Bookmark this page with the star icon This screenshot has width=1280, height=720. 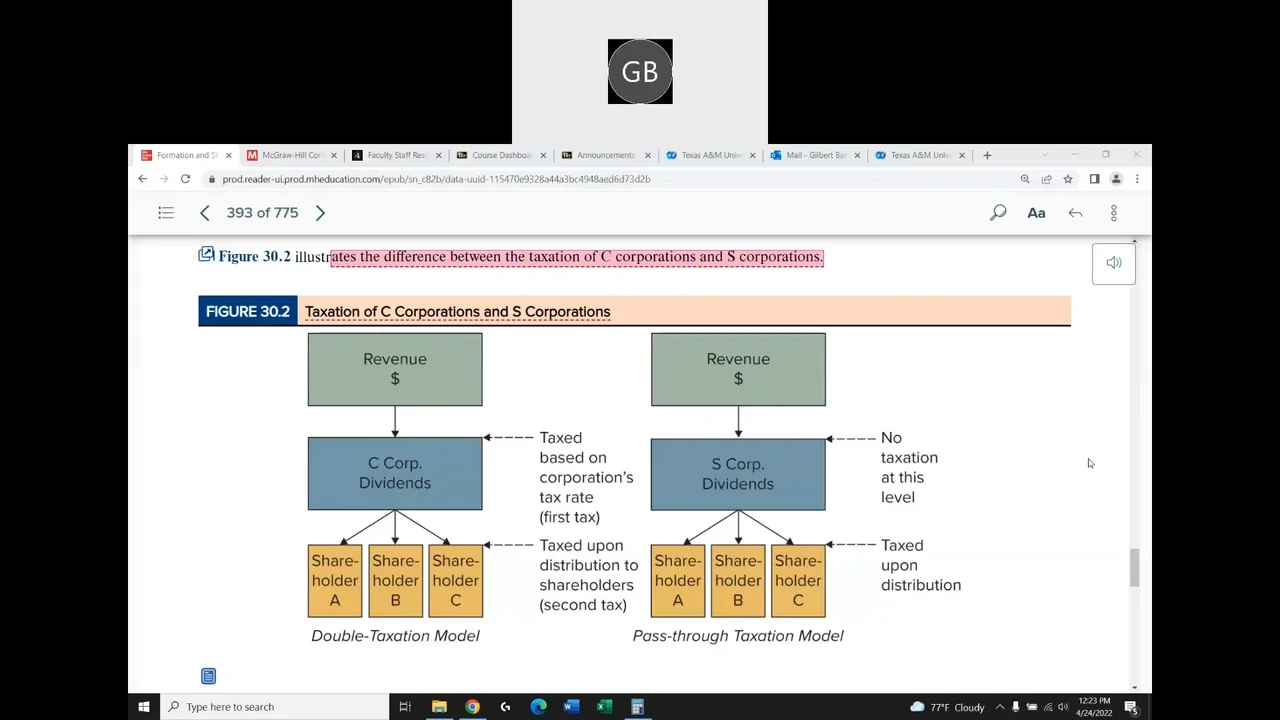coord(1068,179)
